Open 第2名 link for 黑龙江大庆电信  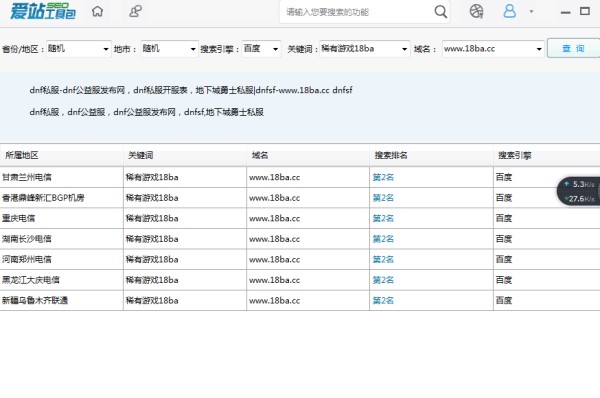[x=383, y=280]
